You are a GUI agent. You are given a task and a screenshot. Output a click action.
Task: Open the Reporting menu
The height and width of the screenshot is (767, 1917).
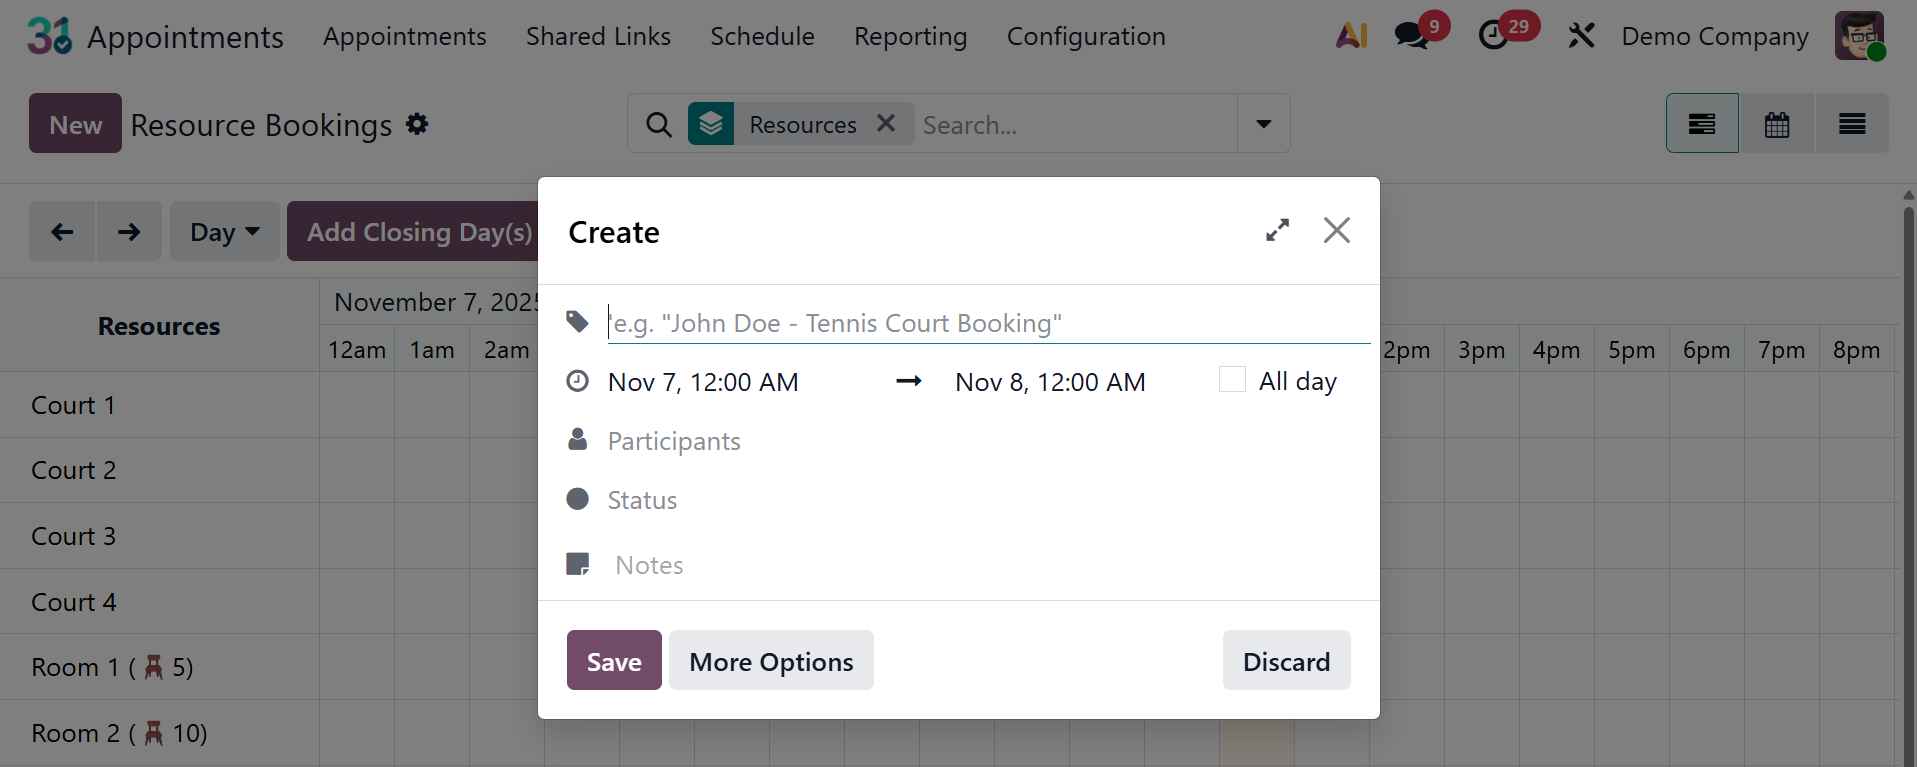(910, 37)
